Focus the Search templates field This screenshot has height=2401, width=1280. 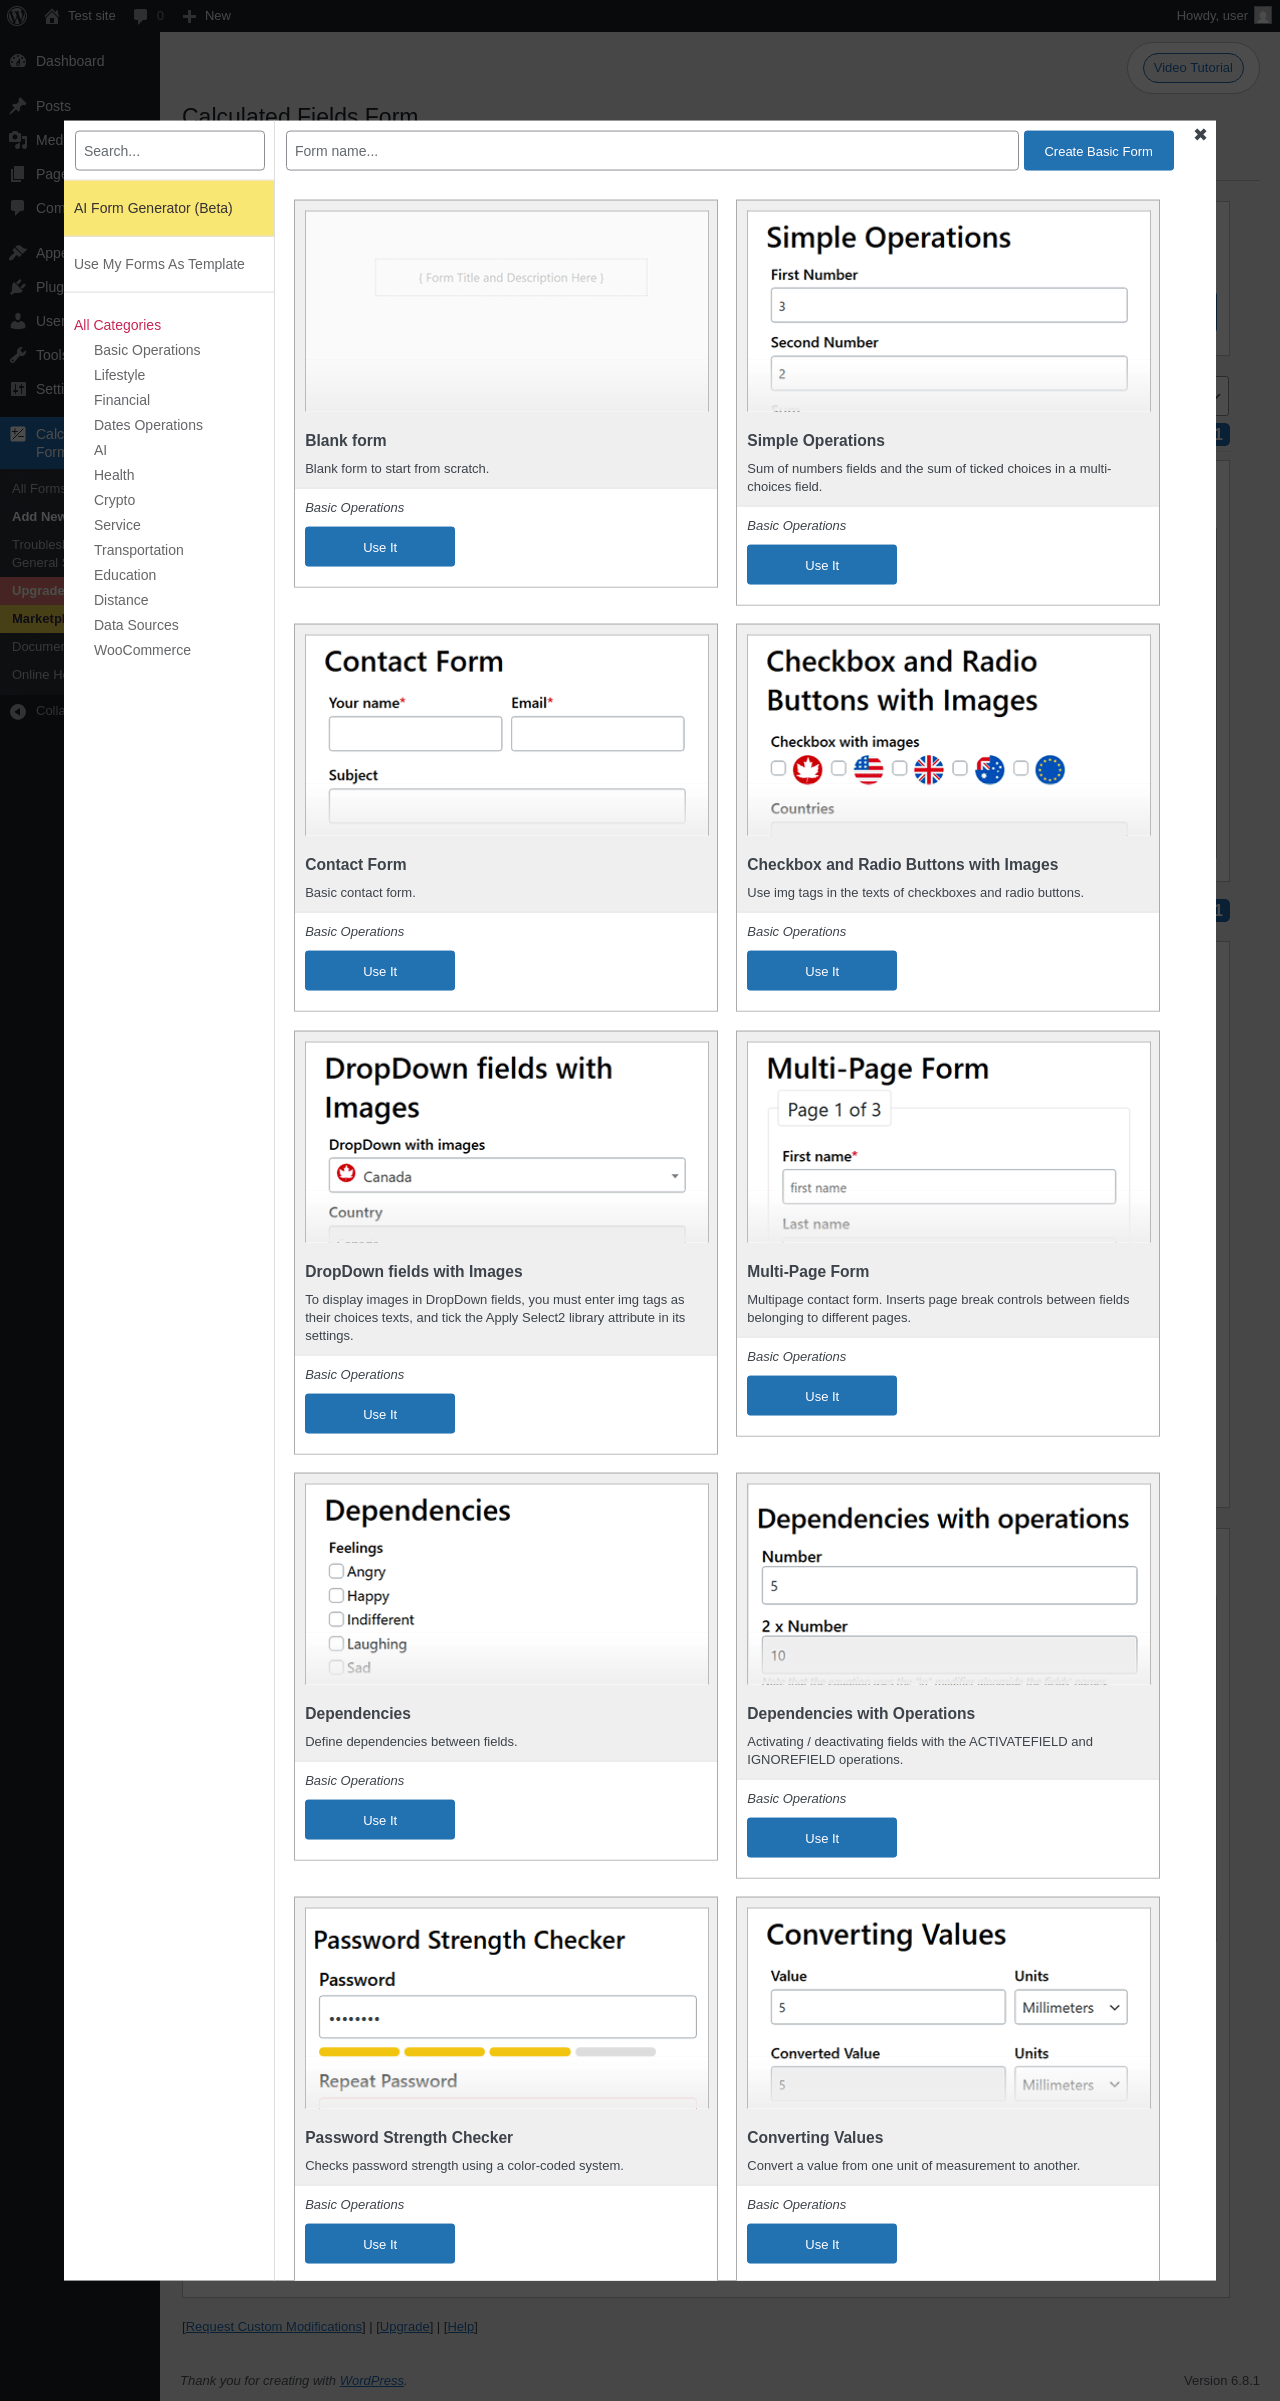[170, 151]
